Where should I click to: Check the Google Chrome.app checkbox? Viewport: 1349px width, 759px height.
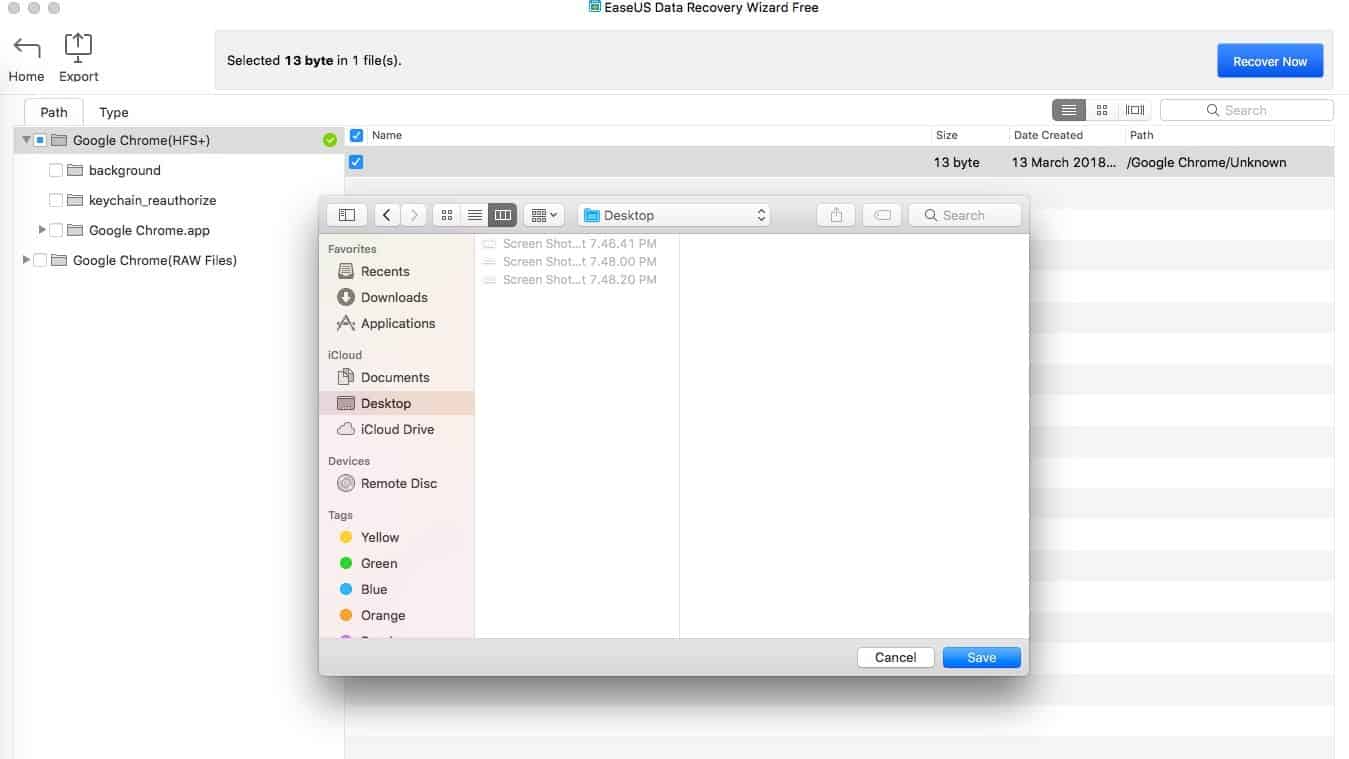tap(56, 230)
